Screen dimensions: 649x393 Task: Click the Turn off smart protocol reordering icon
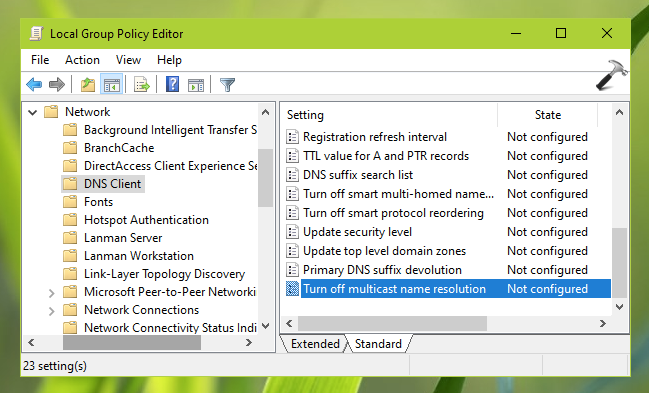click(292, 213)
